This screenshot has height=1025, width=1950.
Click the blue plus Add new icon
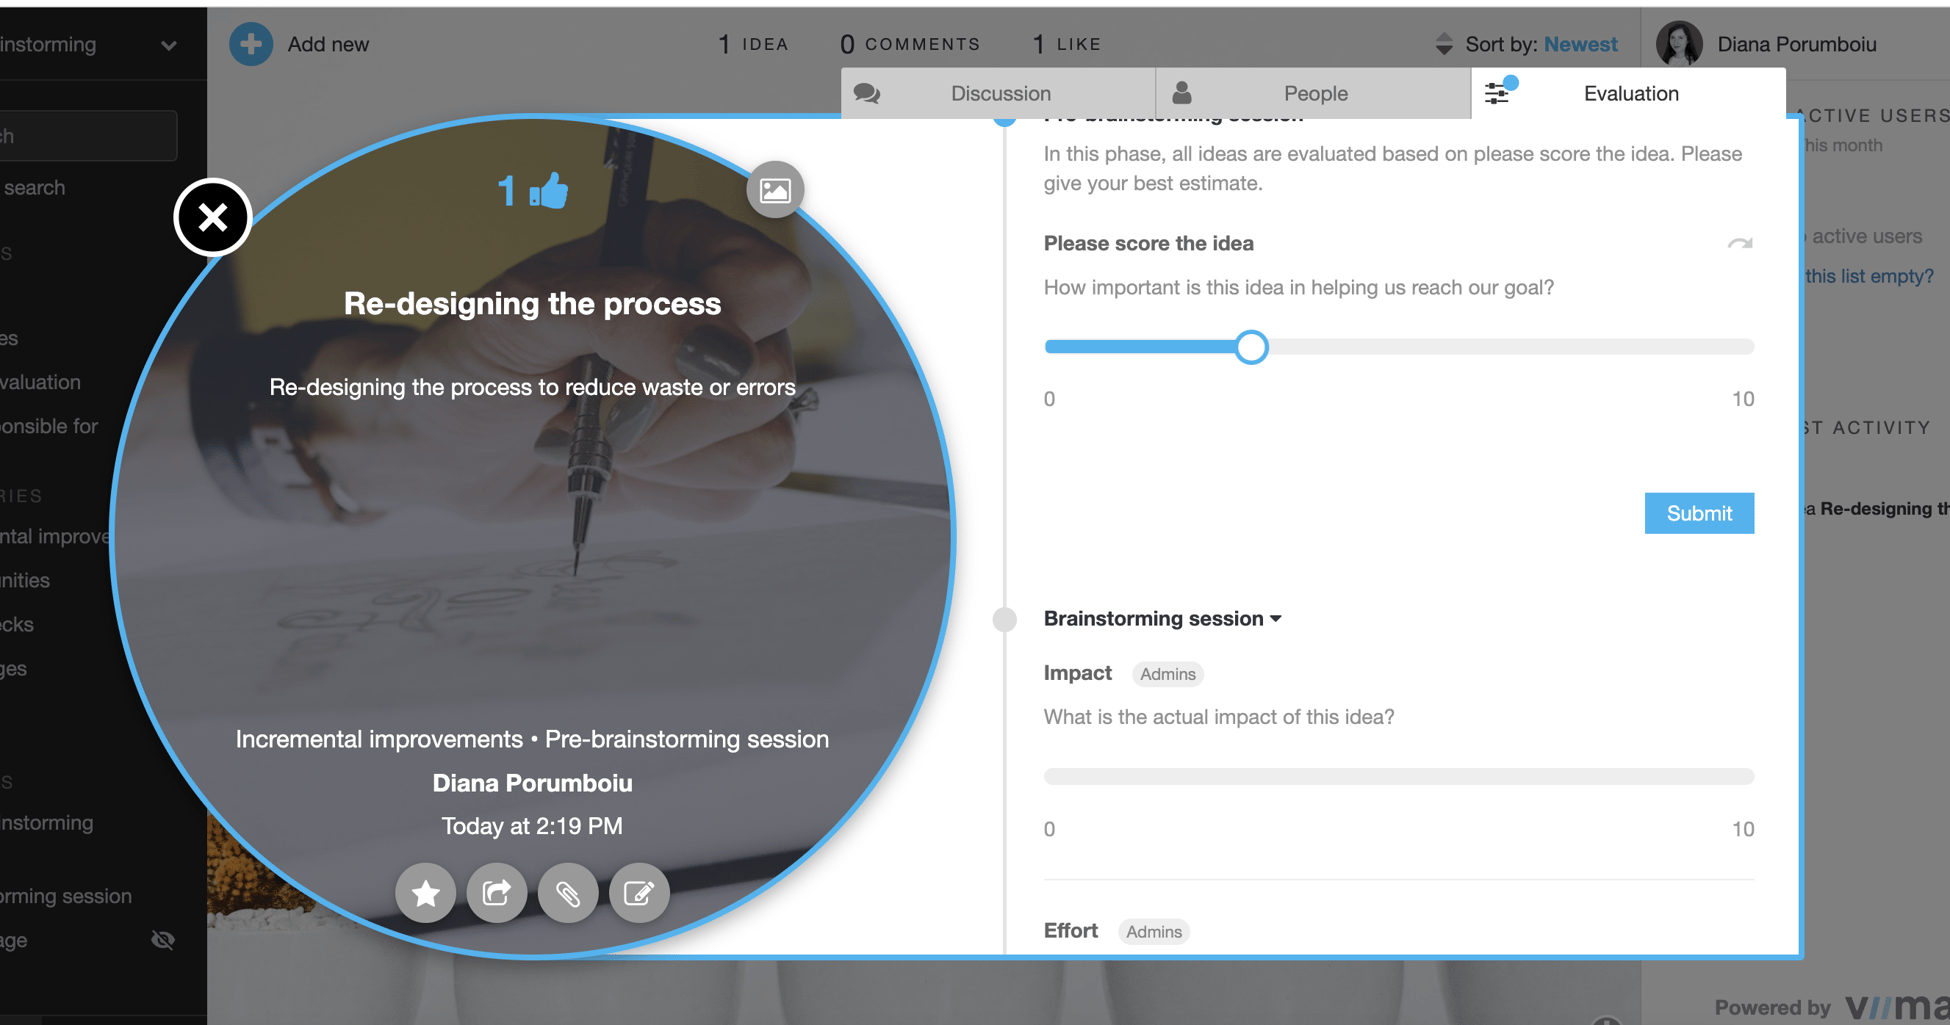pyautogui.click(x=251, y=44)
